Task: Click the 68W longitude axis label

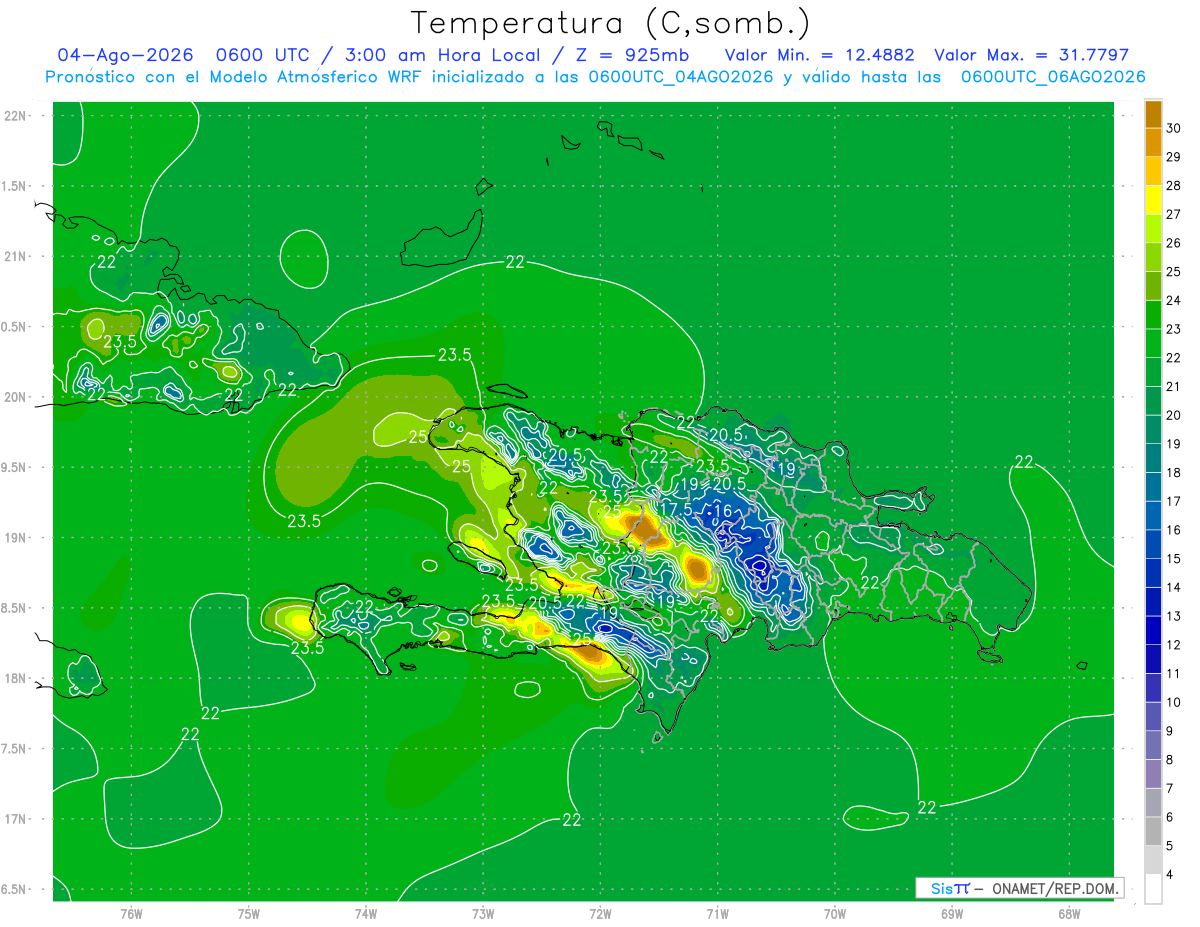Action: [1068, 913]
